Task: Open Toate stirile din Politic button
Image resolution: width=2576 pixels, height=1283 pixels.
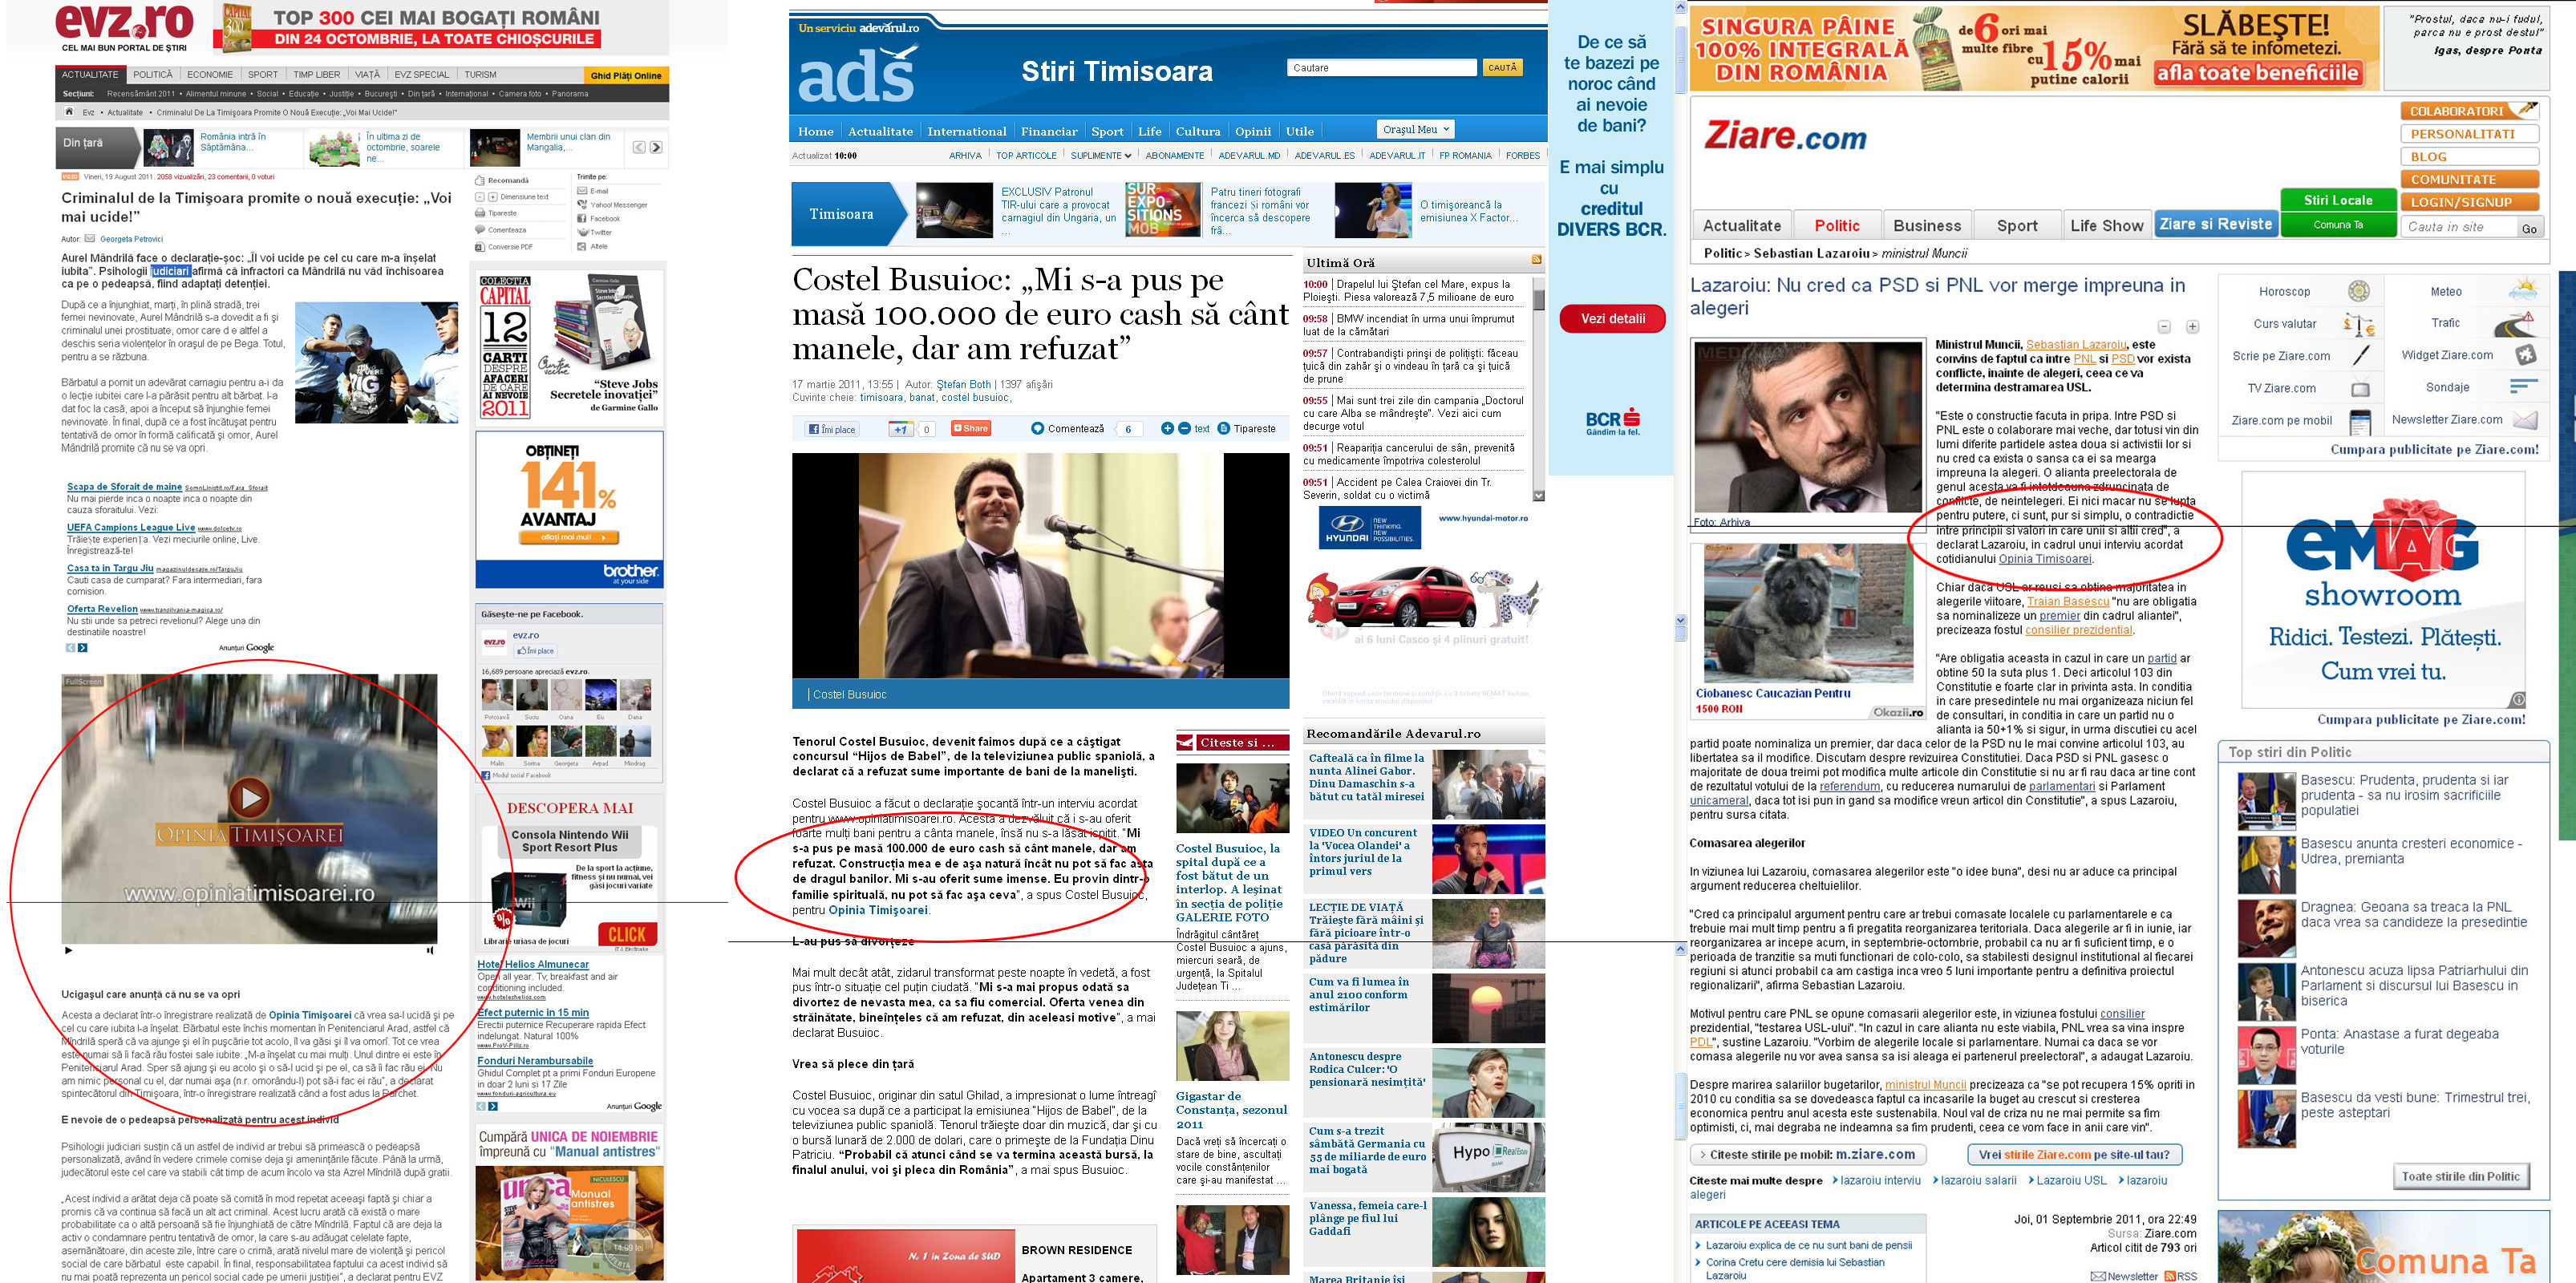Action: 2460,1176
